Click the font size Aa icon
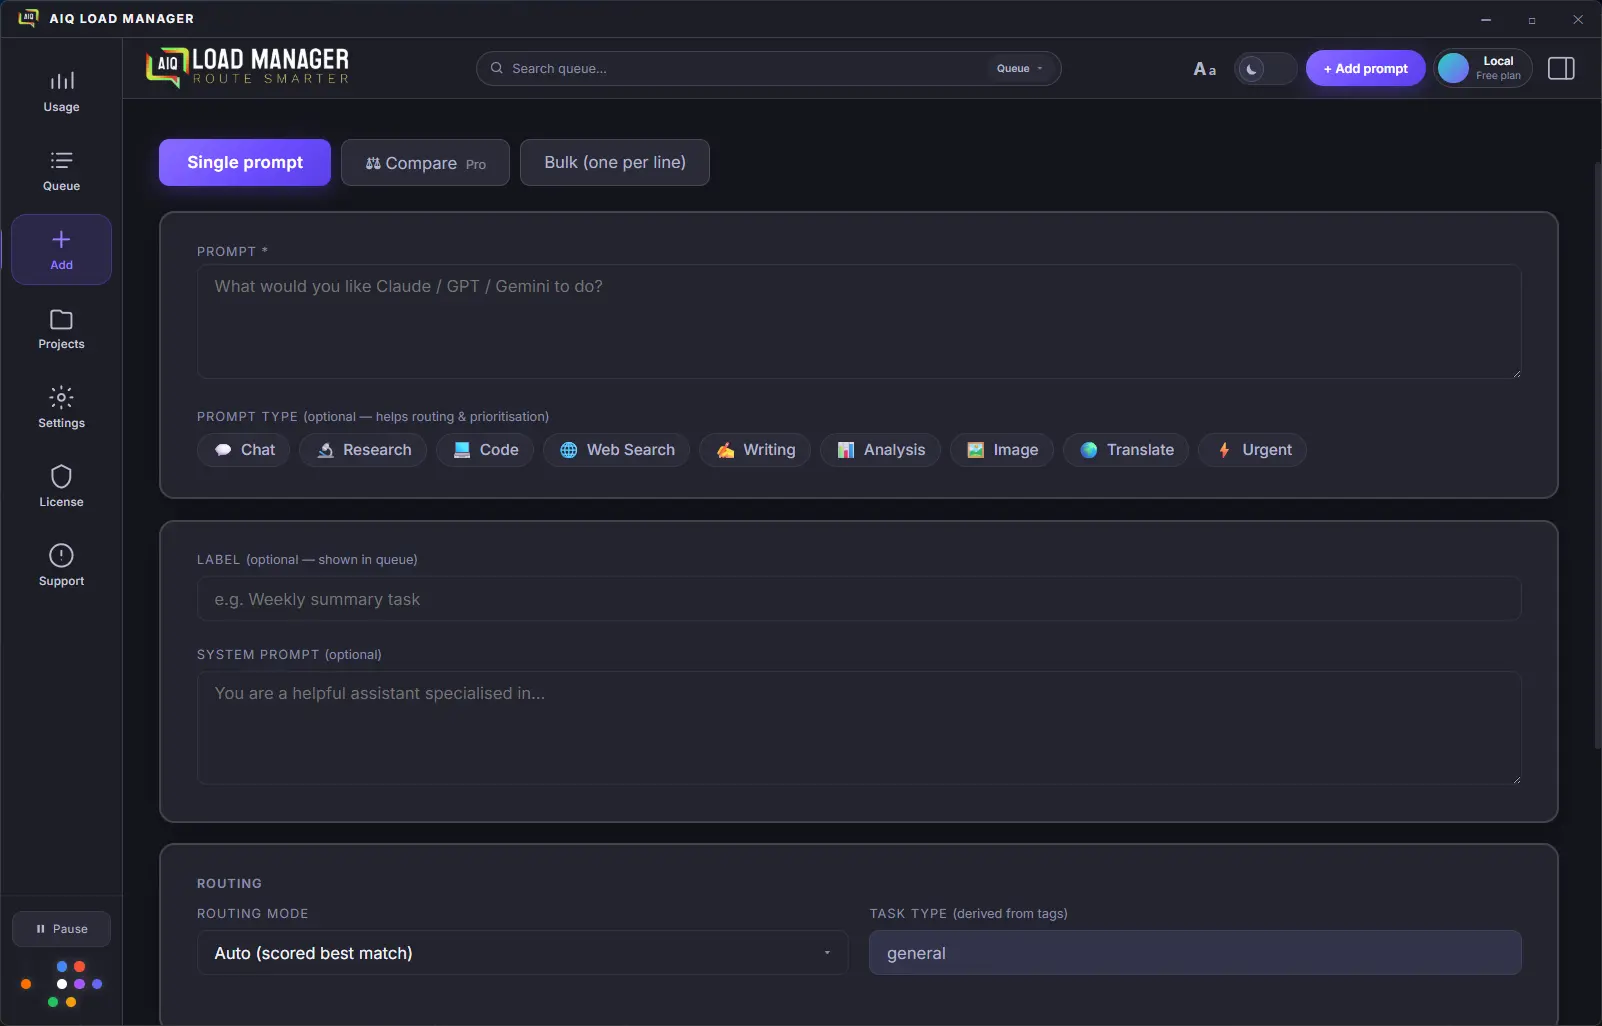Screen dimensions: 1602x1026 coord(1204,69)
